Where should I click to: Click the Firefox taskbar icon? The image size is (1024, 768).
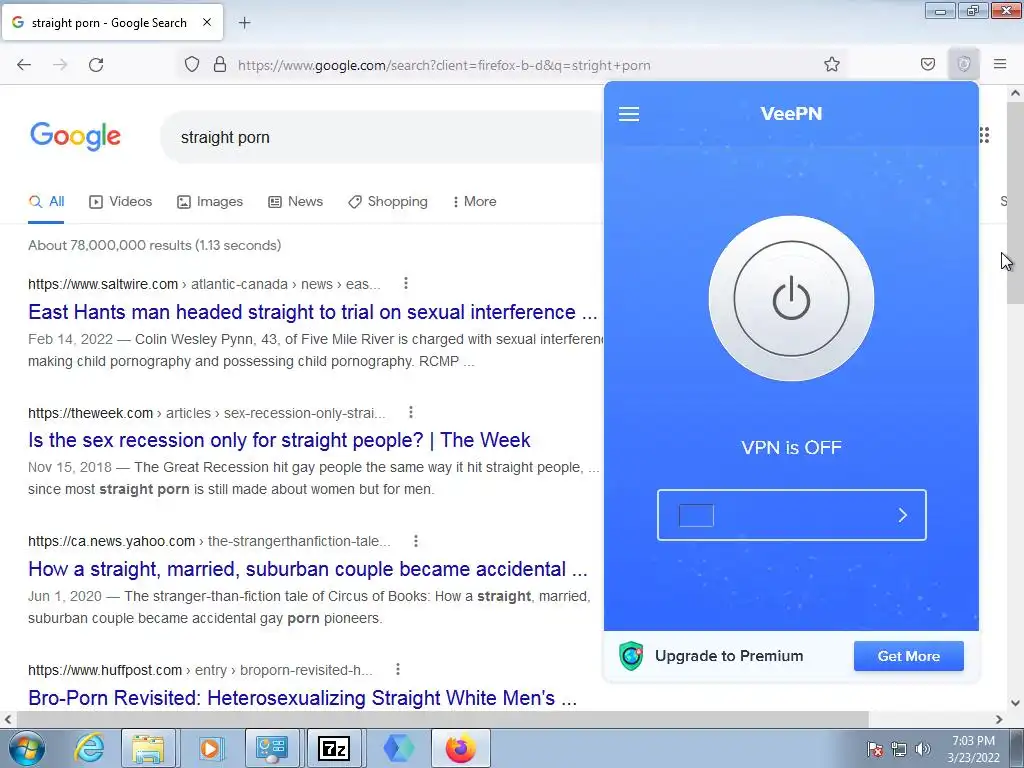(460, 748)
